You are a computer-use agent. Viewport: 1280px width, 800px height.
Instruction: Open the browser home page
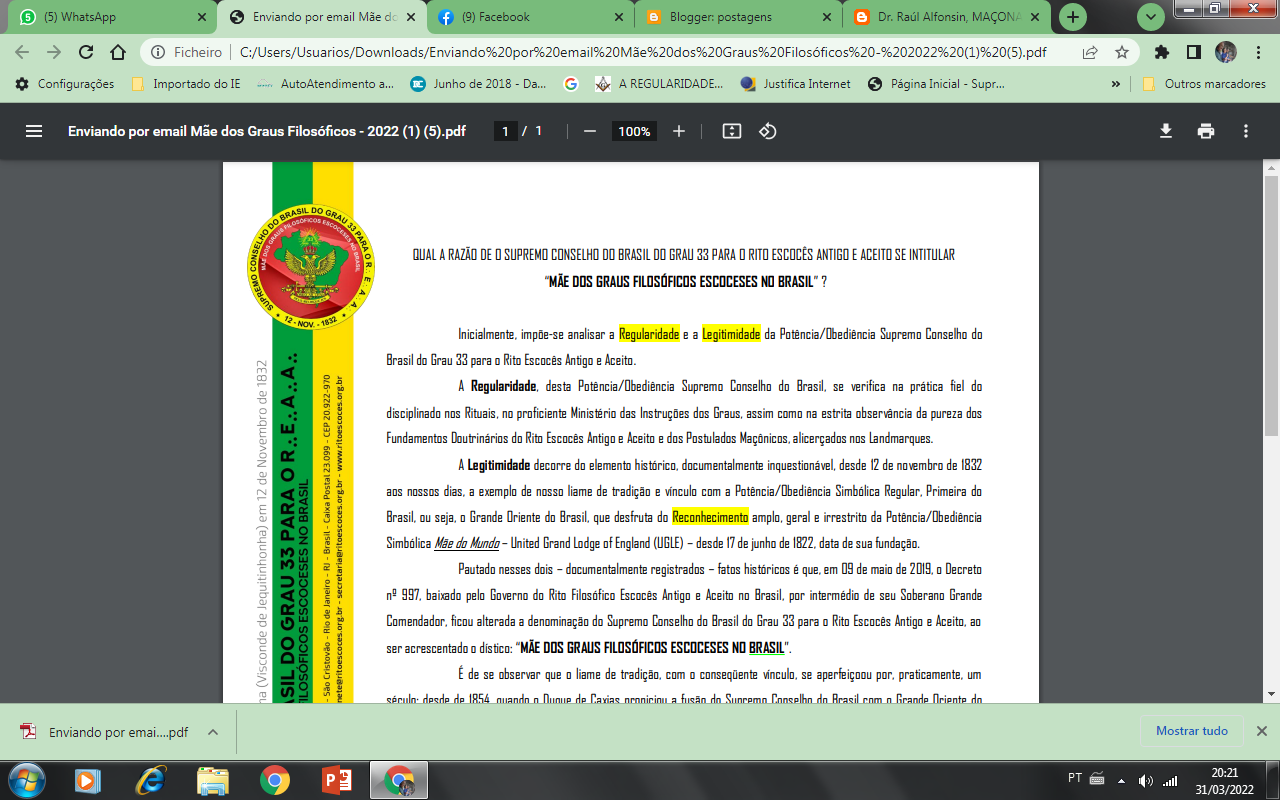(x=118, y=52)
